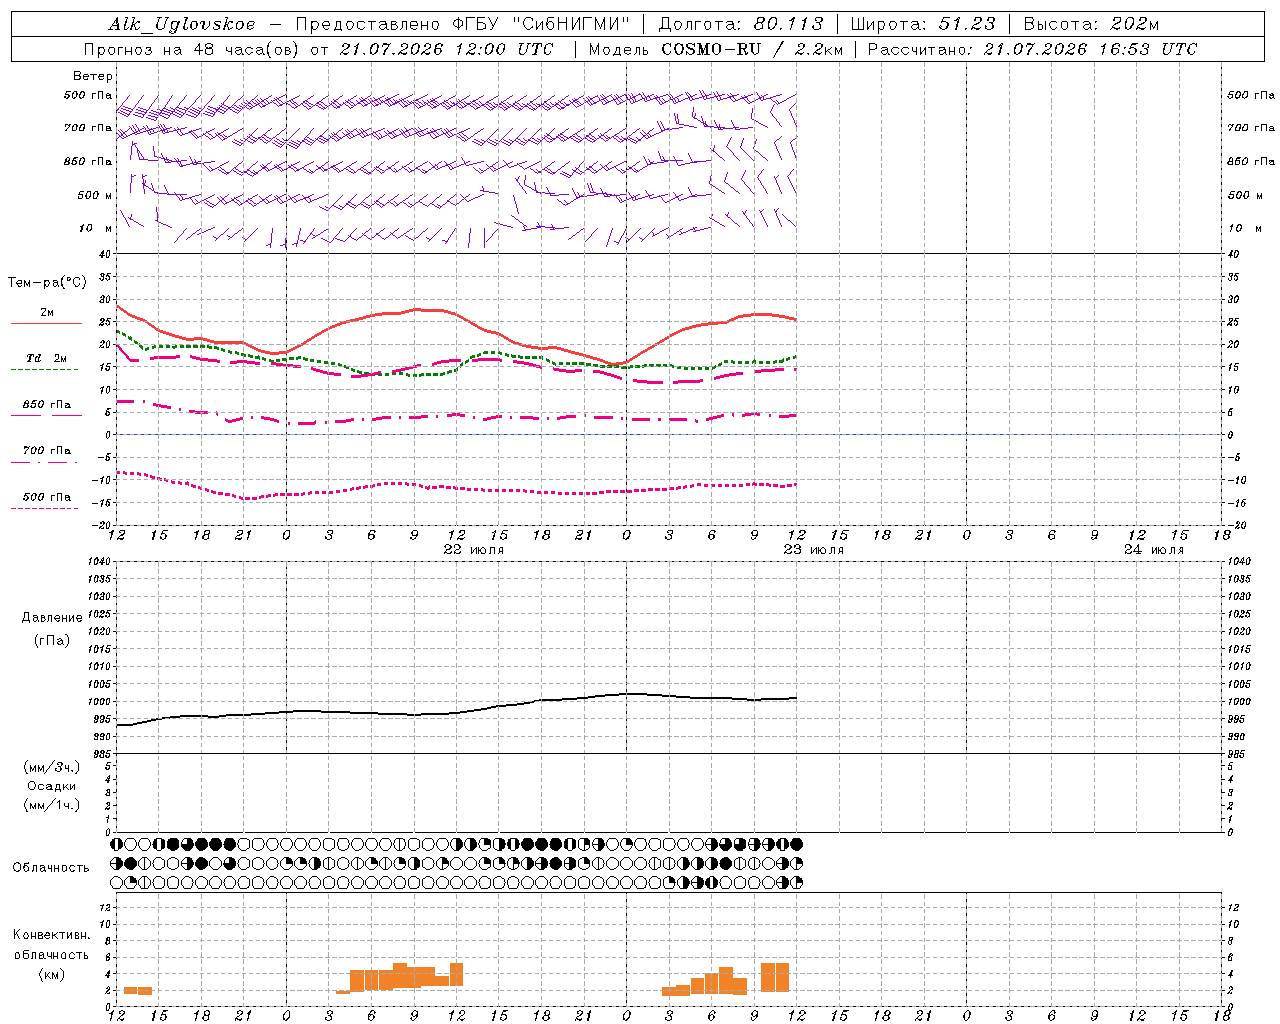Click the Тем-ра(°C) temperature panel label

[x=47, y=283]
